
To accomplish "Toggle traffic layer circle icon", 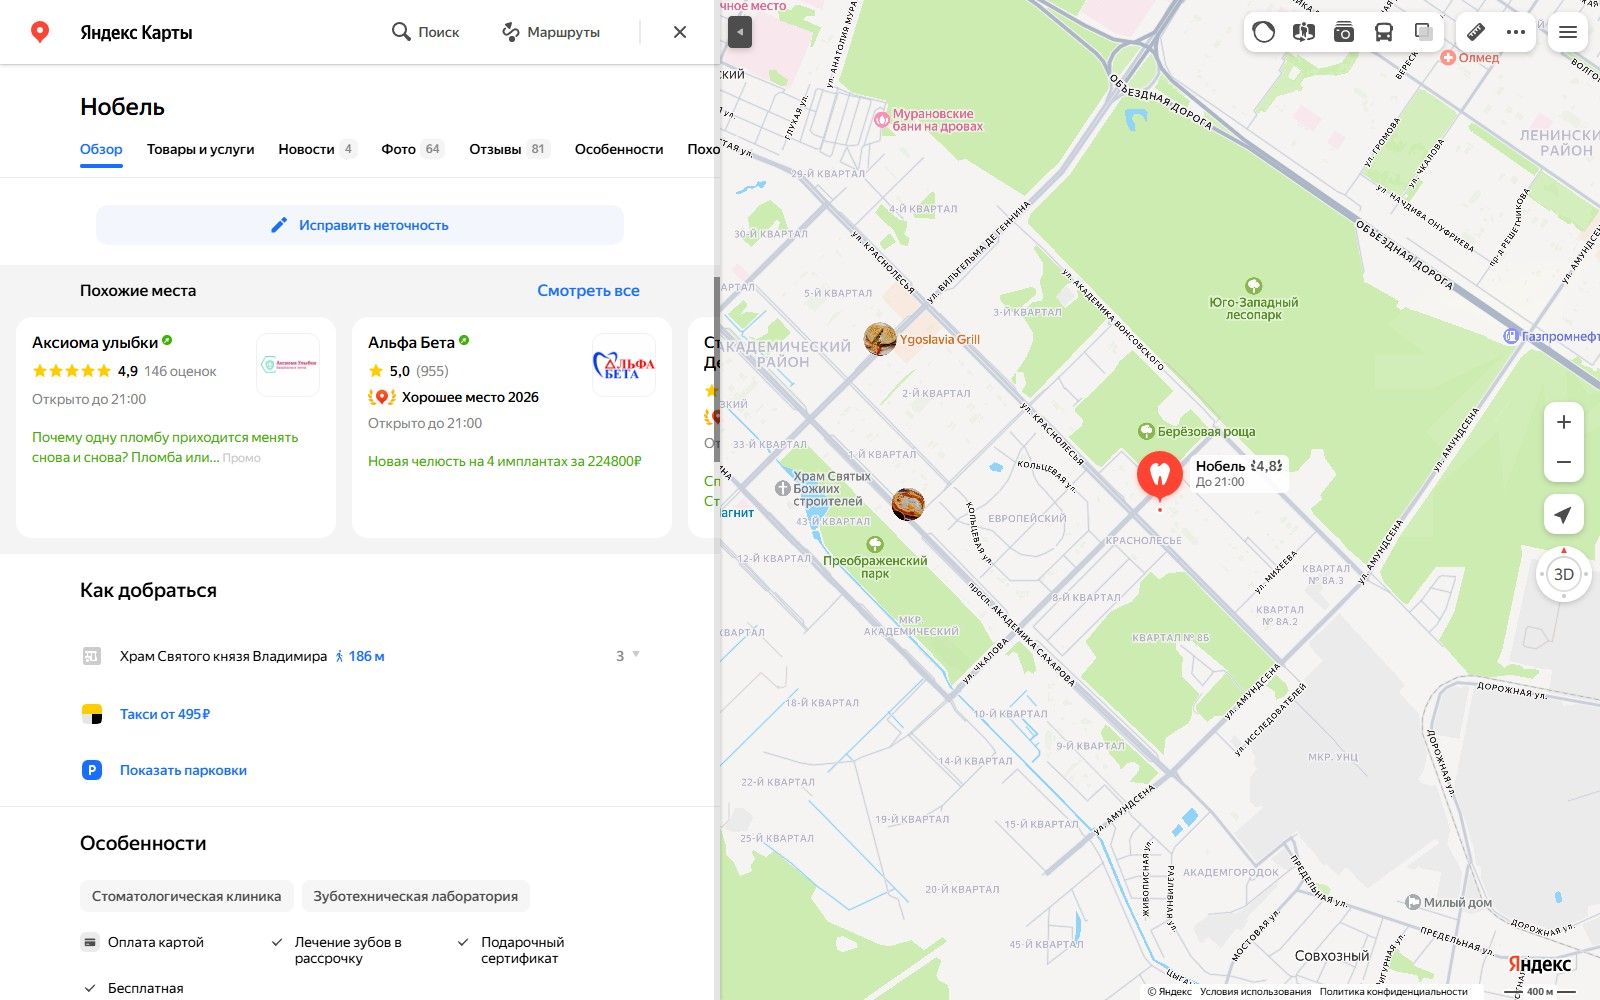I will tap(1264, 32).
